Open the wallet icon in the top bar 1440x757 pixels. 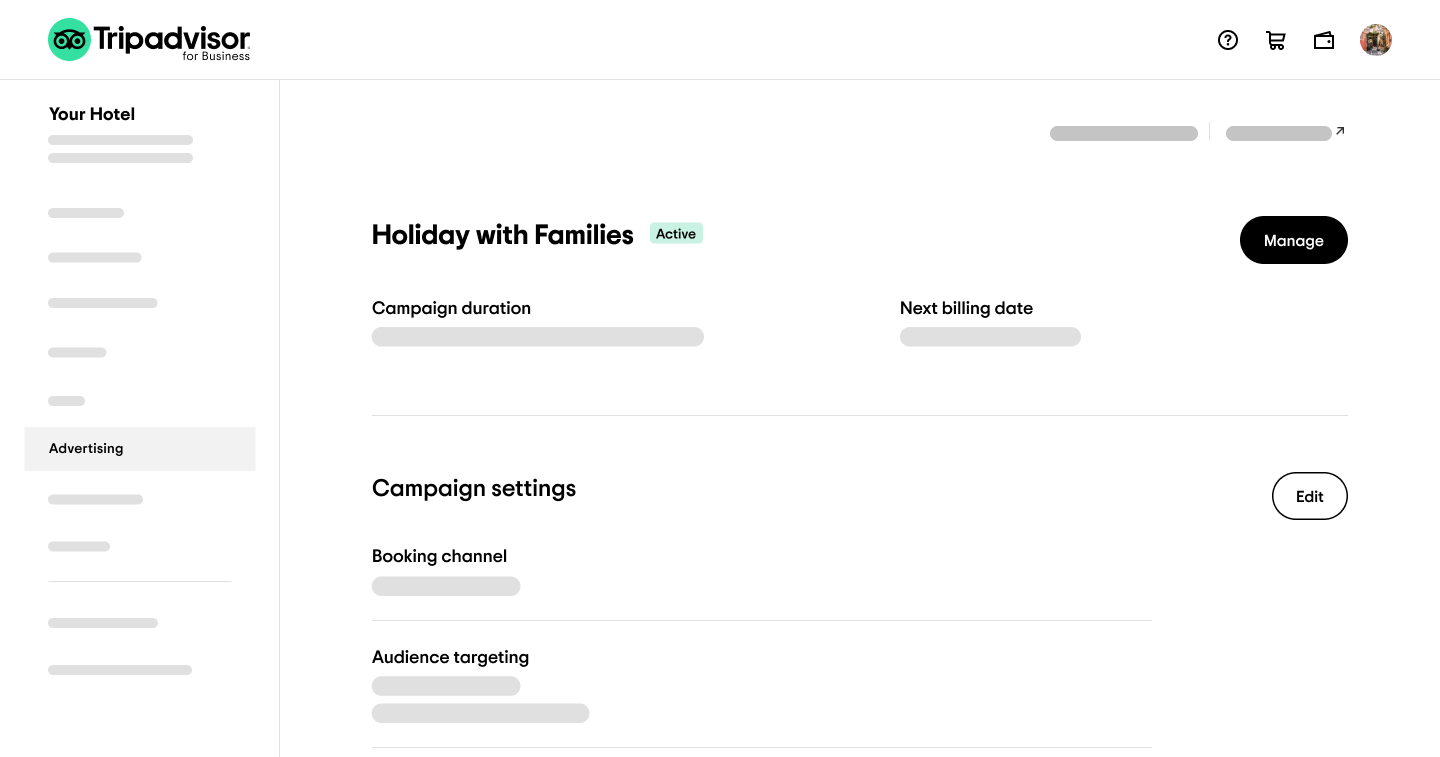(x=1324, y=40)
